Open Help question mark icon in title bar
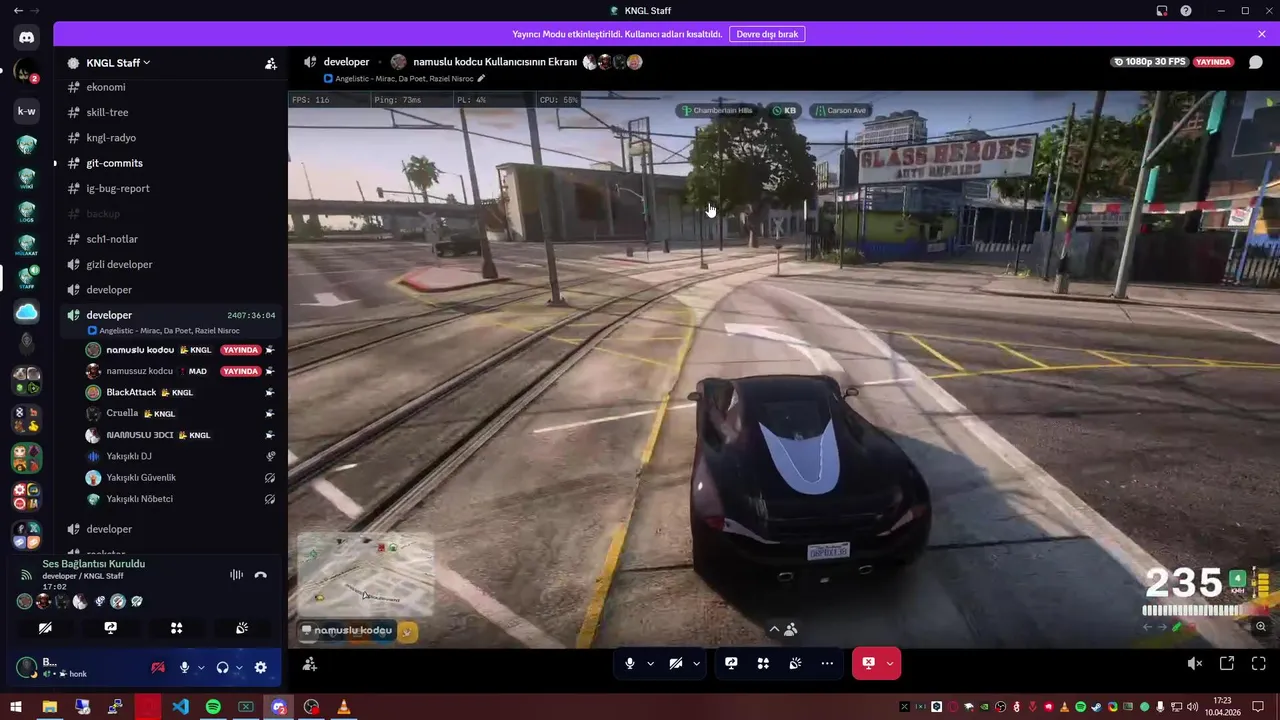The image size is (1280, 720). point(1186,11)
